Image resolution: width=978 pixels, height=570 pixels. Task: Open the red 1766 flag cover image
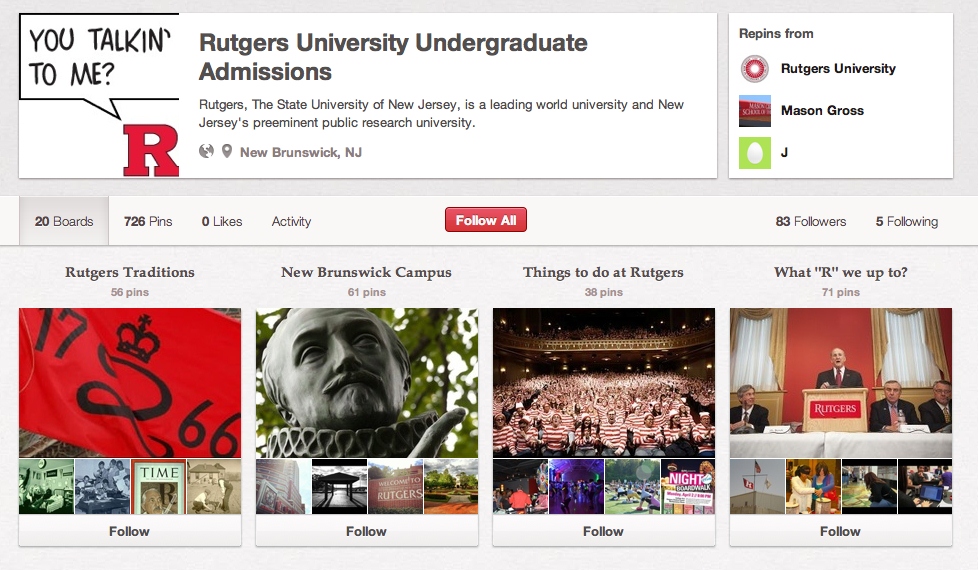coord(130,382)
